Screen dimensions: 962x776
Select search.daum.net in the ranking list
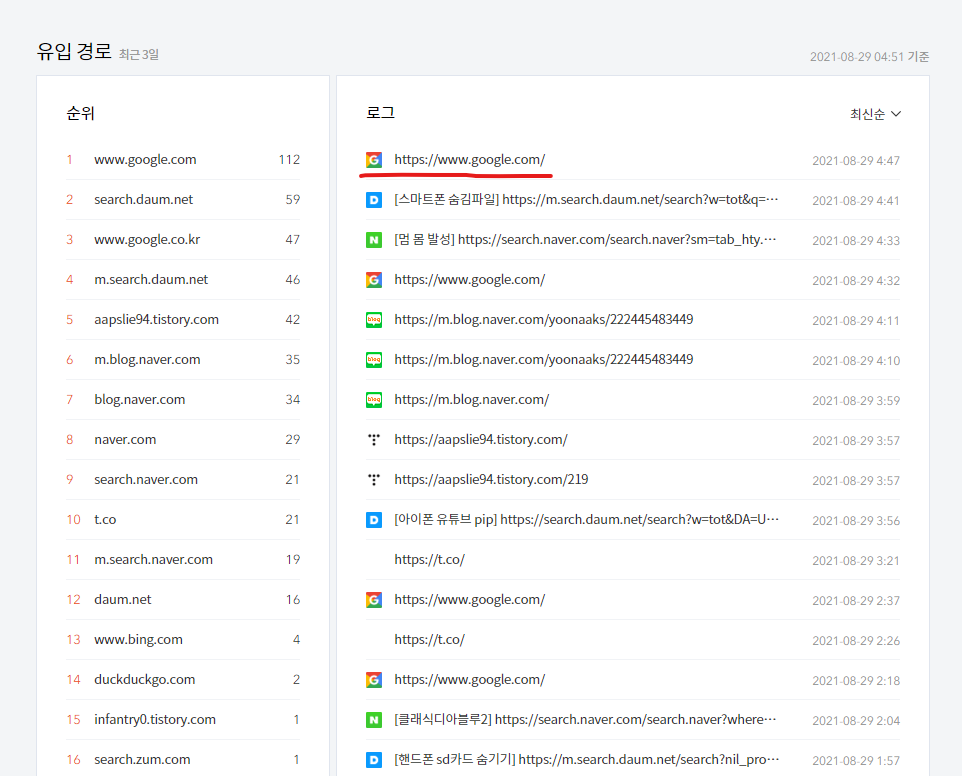click(x=144, y=199)
